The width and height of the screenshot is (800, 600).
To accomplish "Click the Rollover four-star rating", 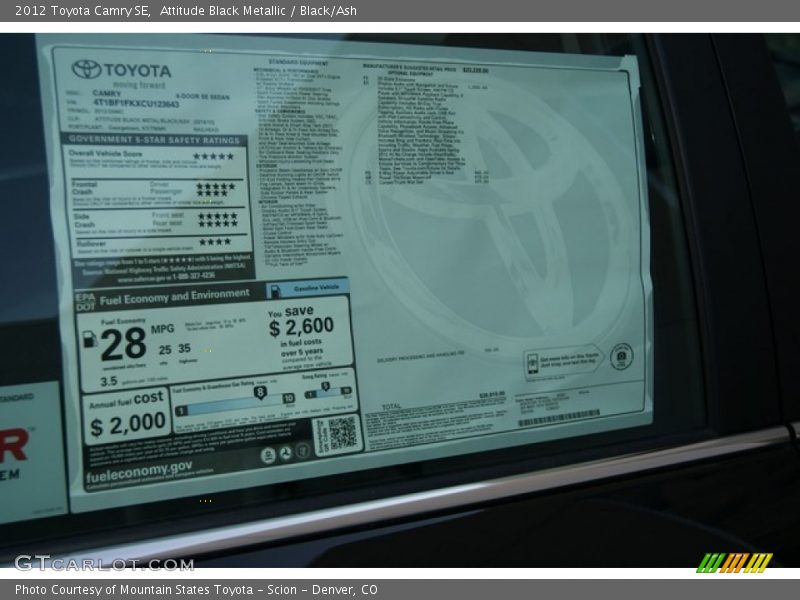I will click(214, 242).
